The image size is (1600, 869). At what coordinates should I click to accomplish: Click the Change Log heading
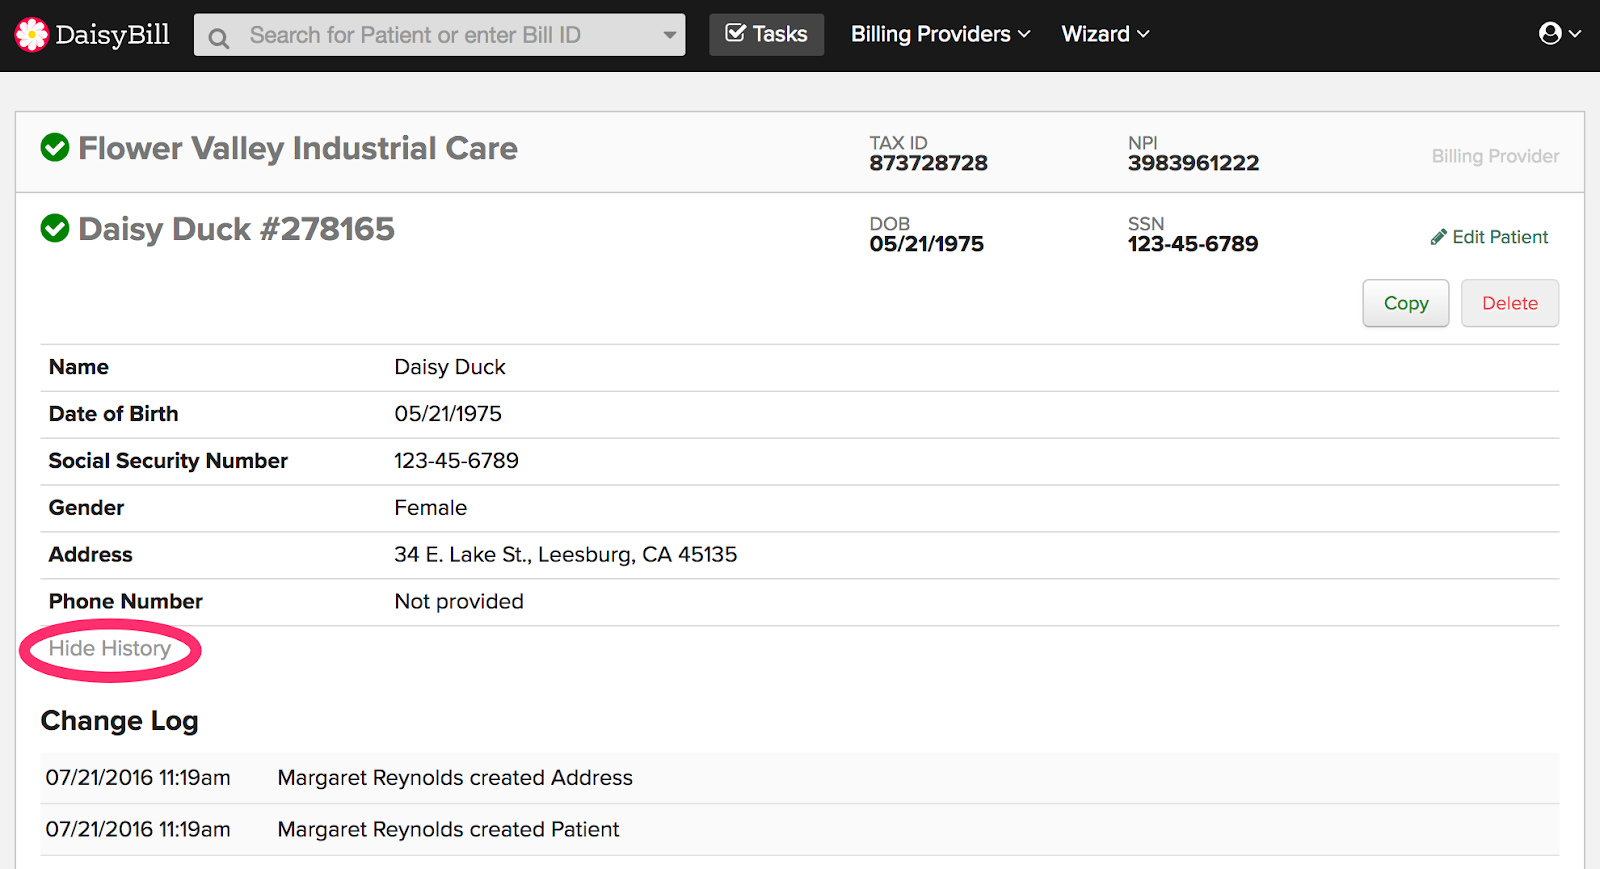click(x=119, y=721)
